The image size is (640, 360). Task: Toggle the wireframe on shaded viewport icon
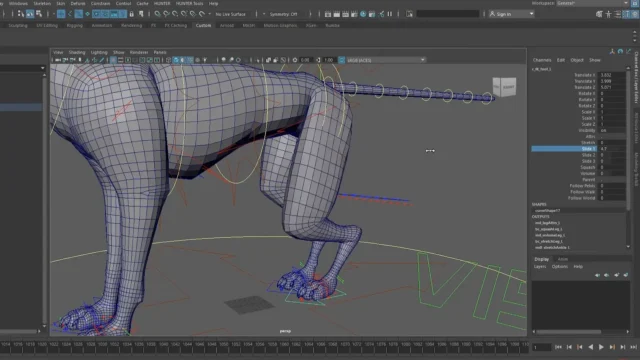tap(190, 60)
